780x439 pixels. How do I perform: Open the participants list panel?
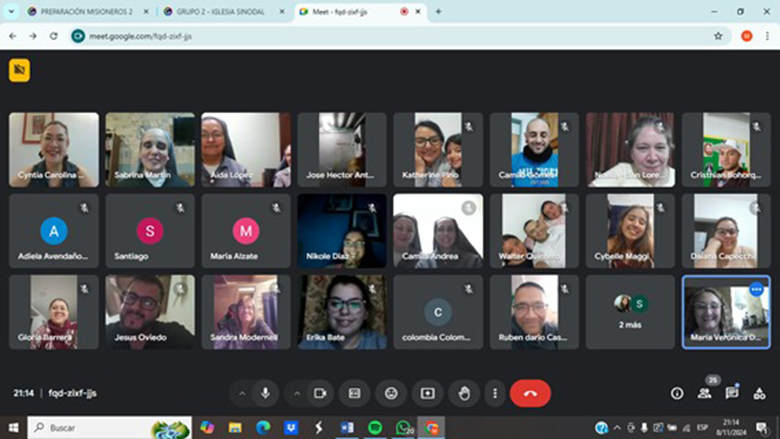coord(704,393)
